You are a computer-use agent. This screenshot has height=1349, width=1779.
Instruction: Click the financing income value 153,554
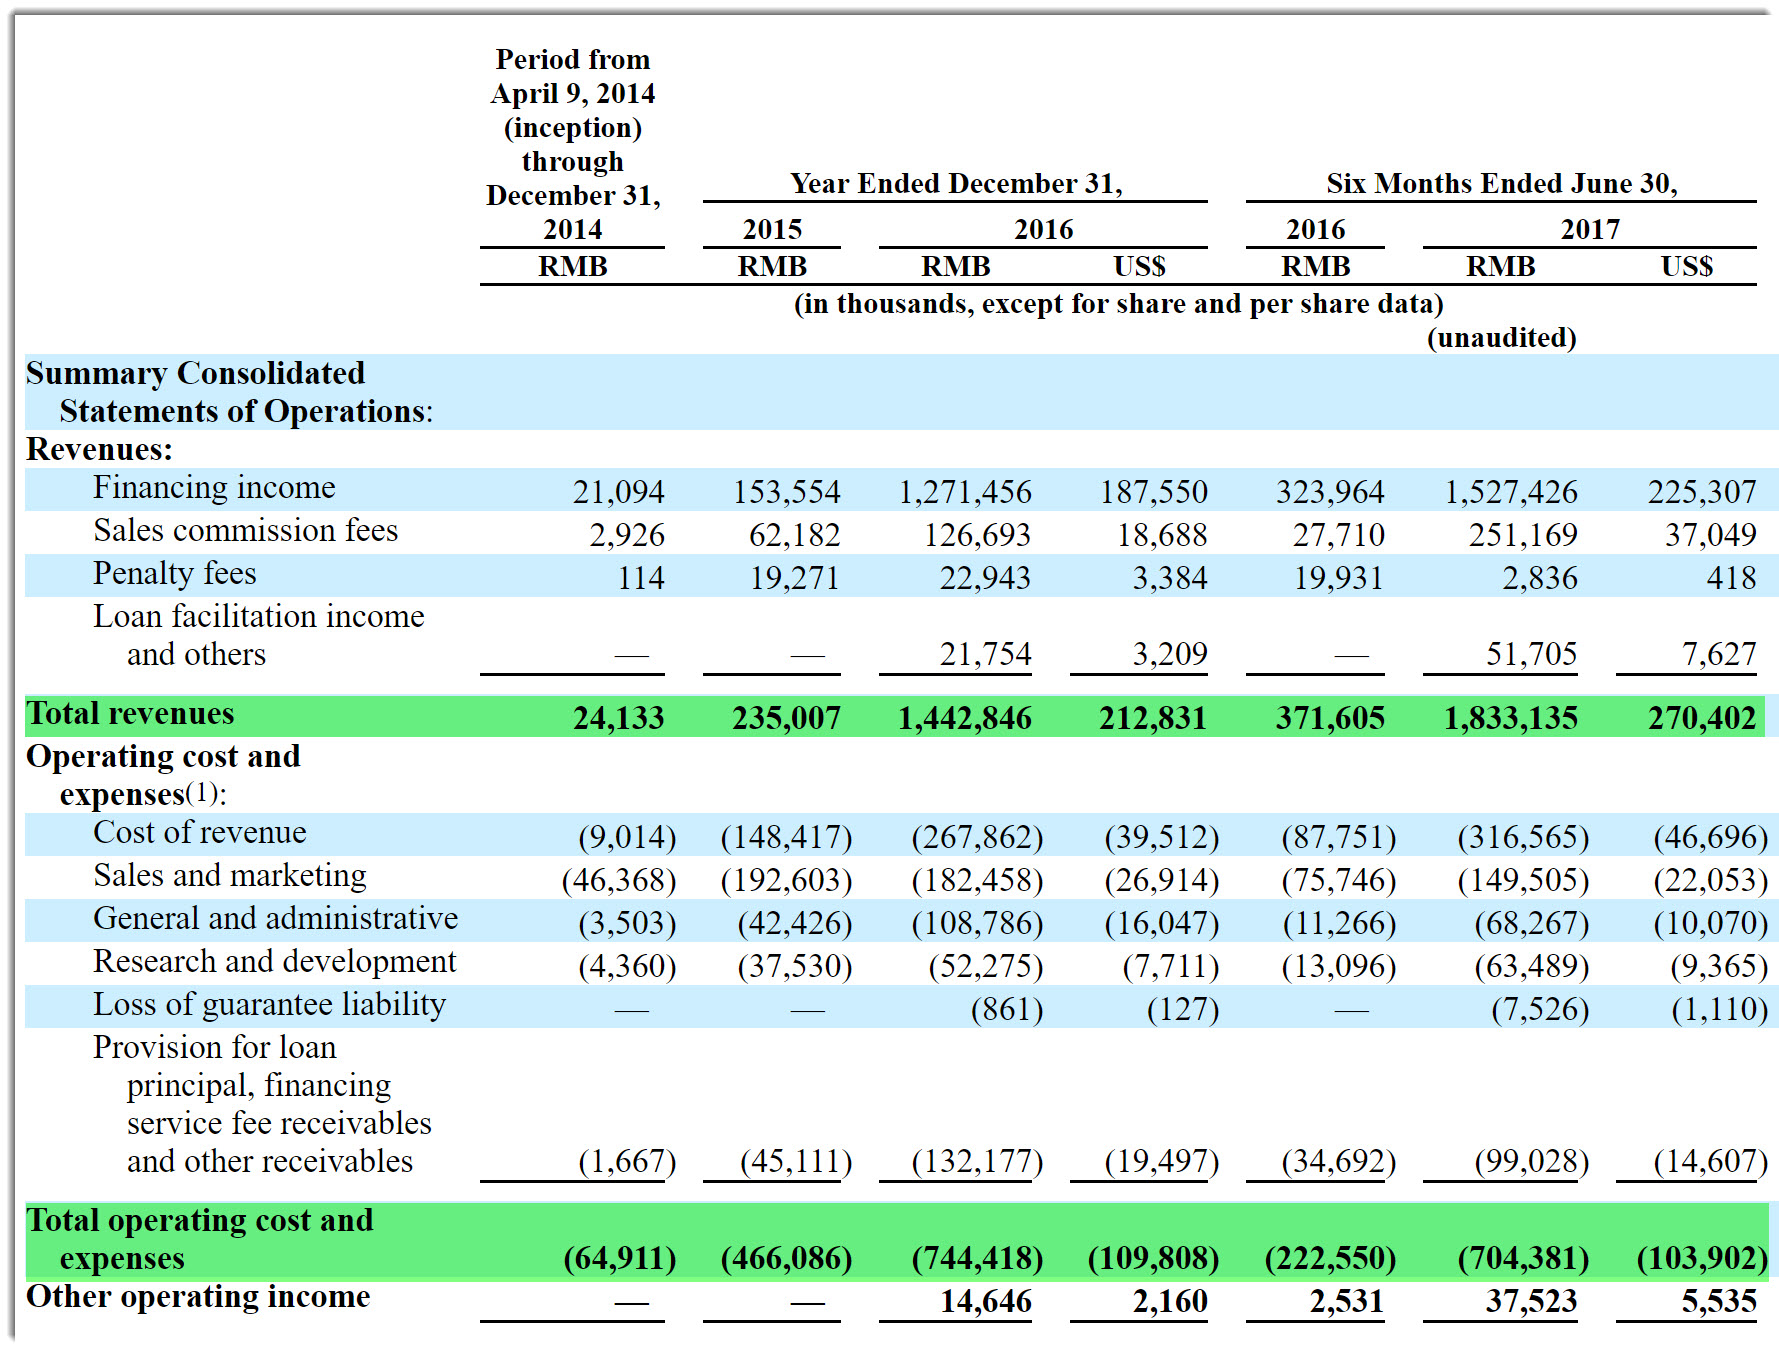pos(786,492)
